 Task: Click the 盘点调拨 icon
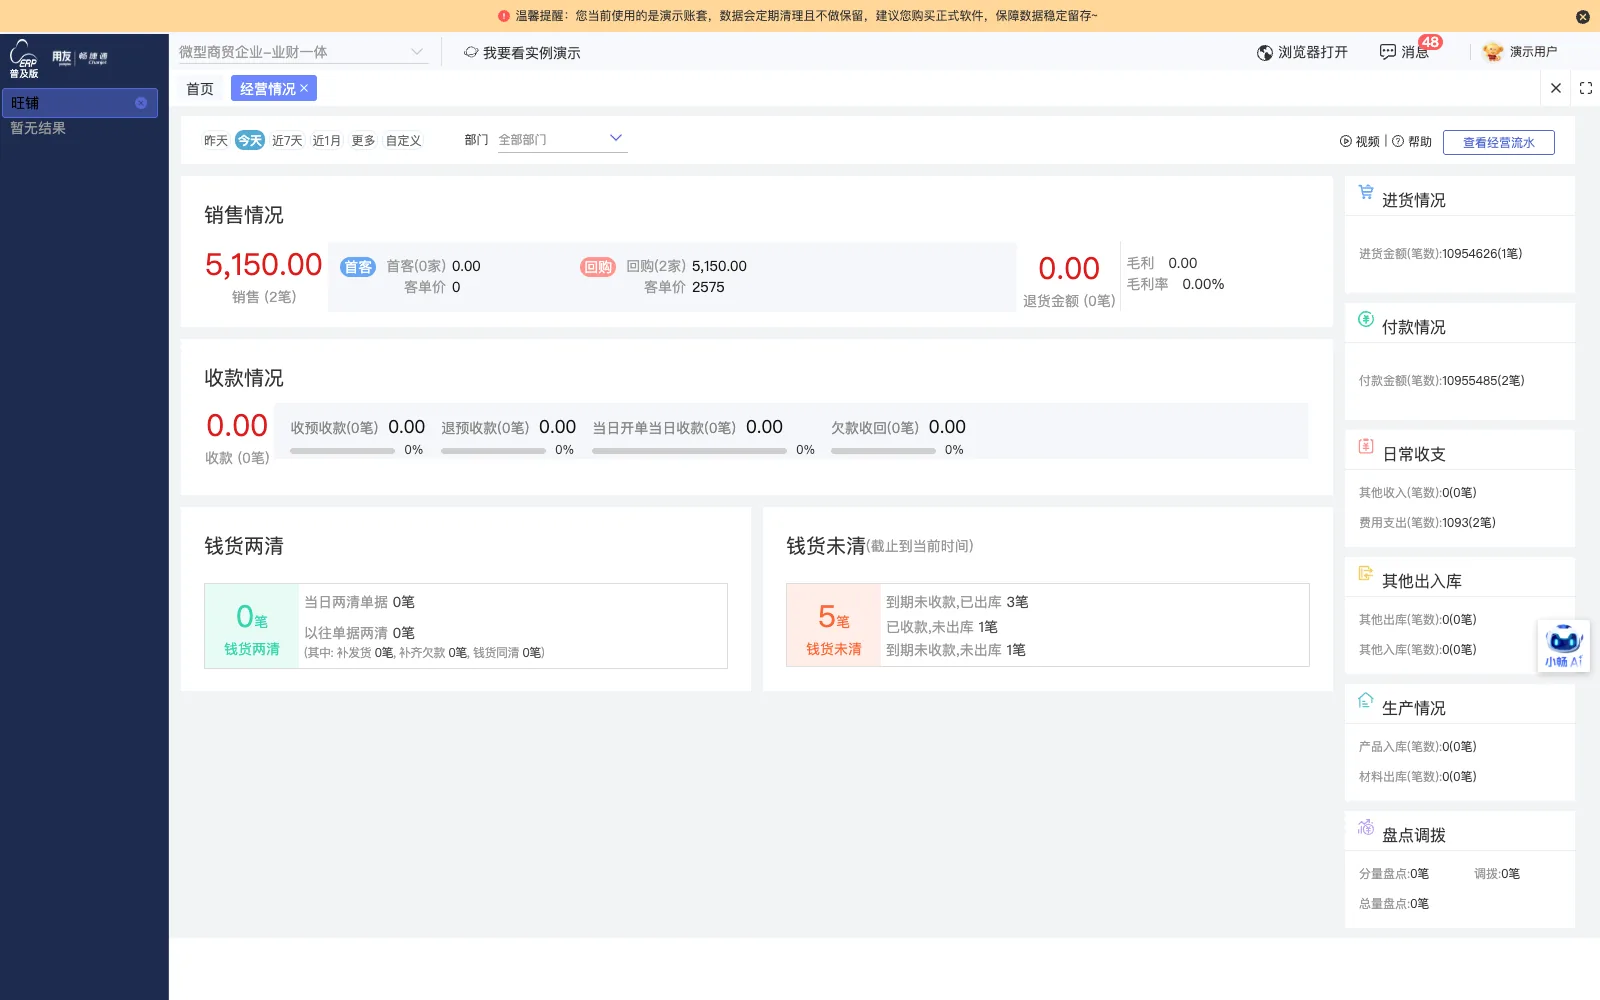pos(1366,827)
